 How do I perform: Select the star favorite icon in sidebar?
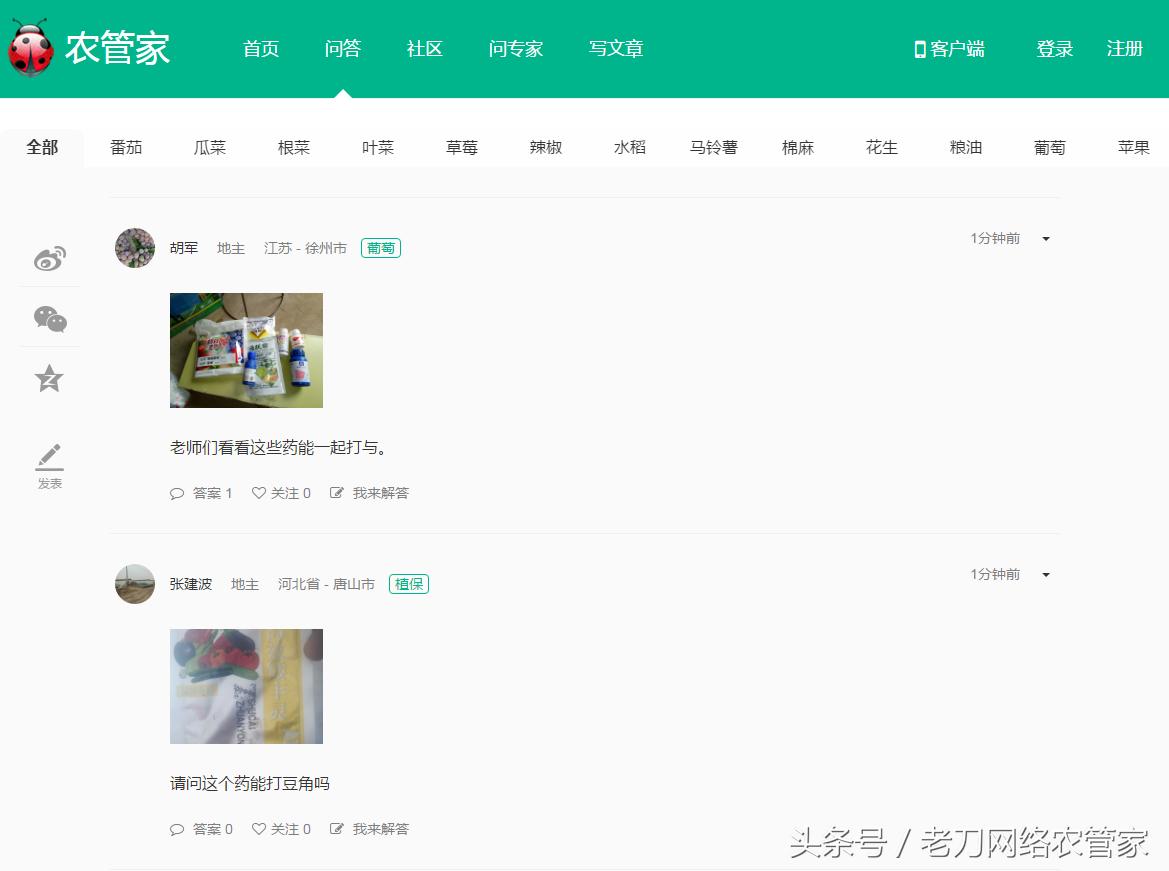(x=49, y=378)
